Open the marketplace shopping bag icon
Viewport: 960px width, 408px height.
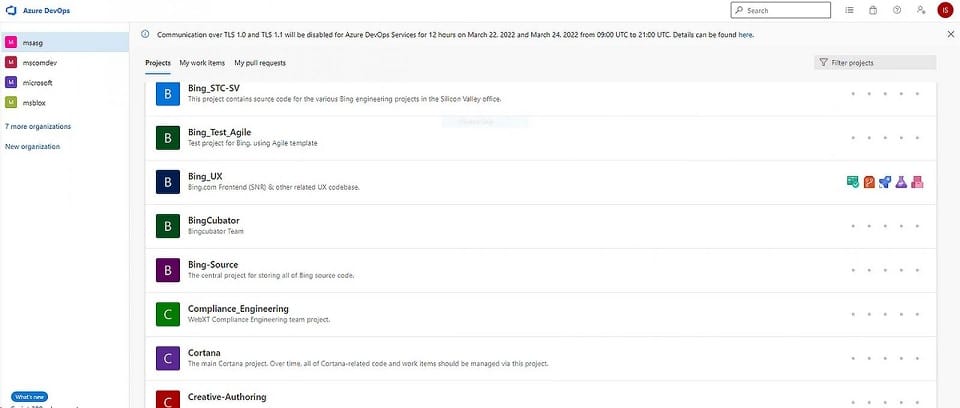[x=873, y=10]
